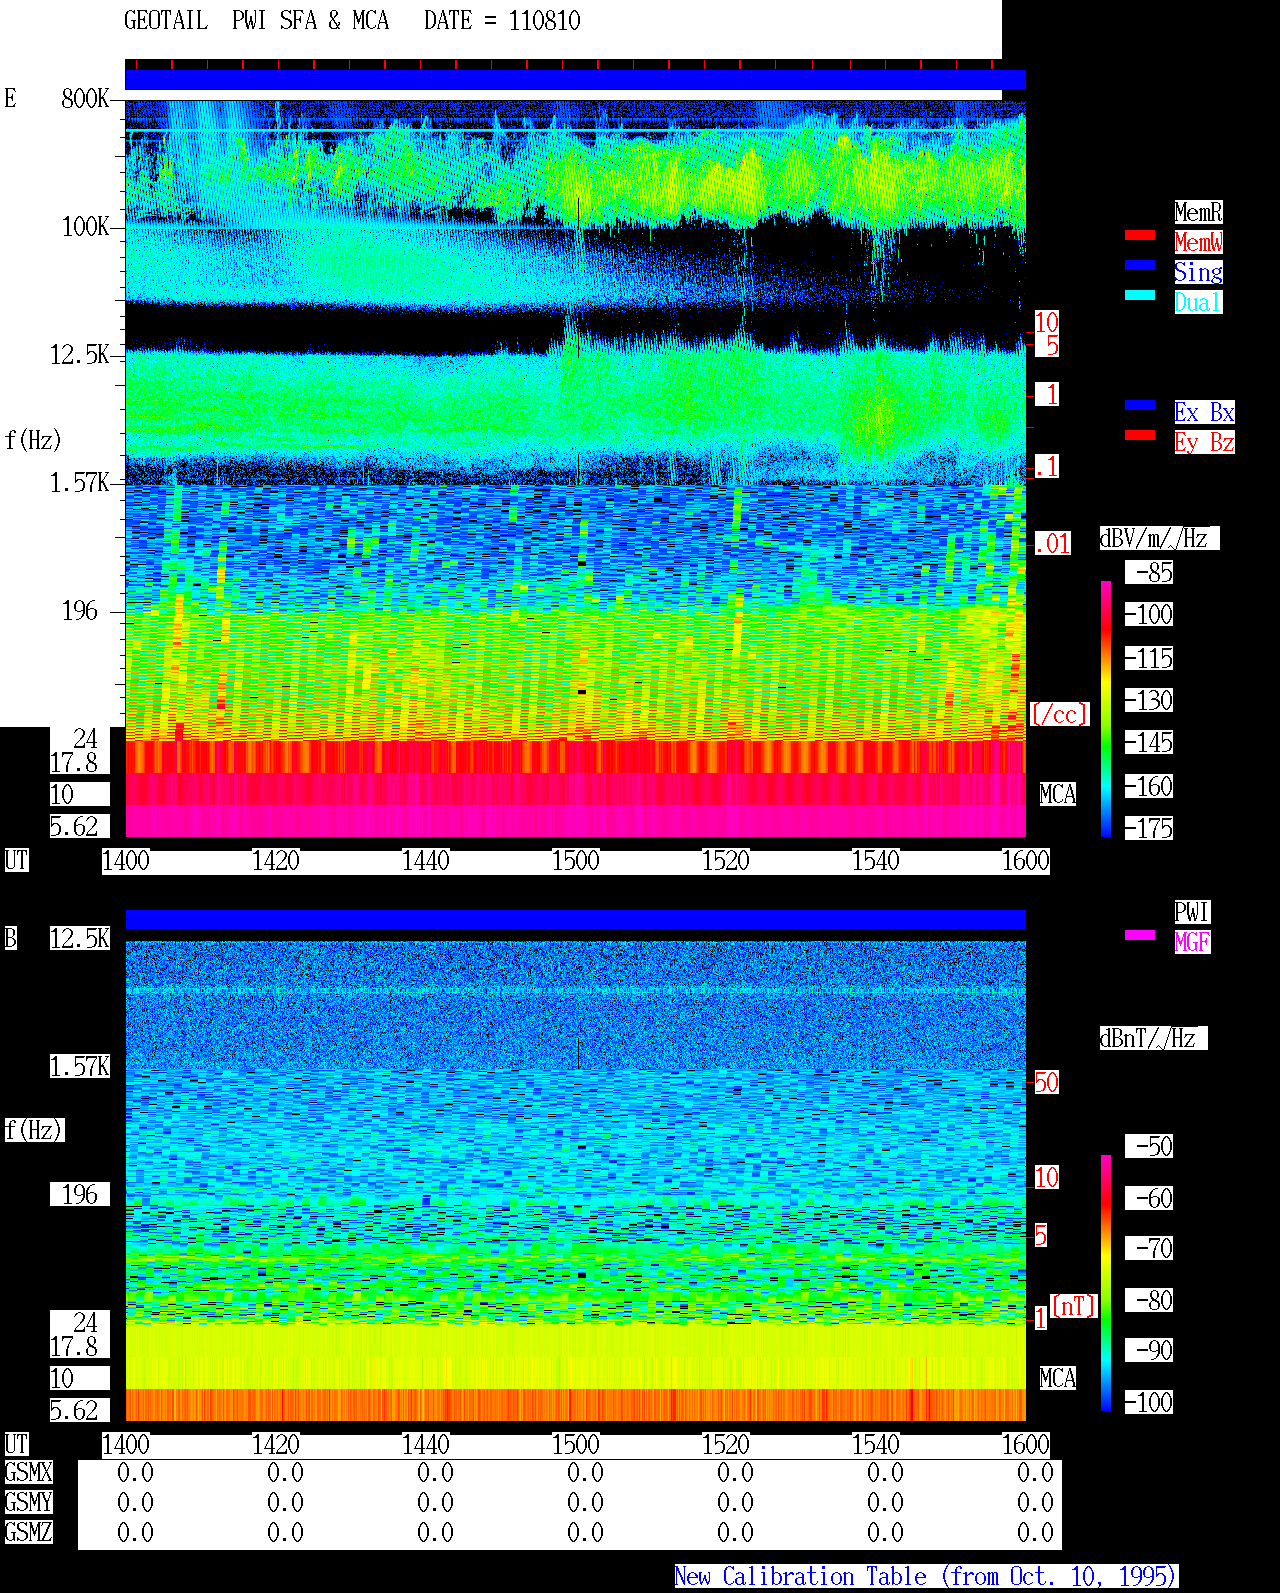The height and width of the screenshot is (1593, 1280).
Task: Click the red [/cc] density unit label
Action: tap(1059, 714)
